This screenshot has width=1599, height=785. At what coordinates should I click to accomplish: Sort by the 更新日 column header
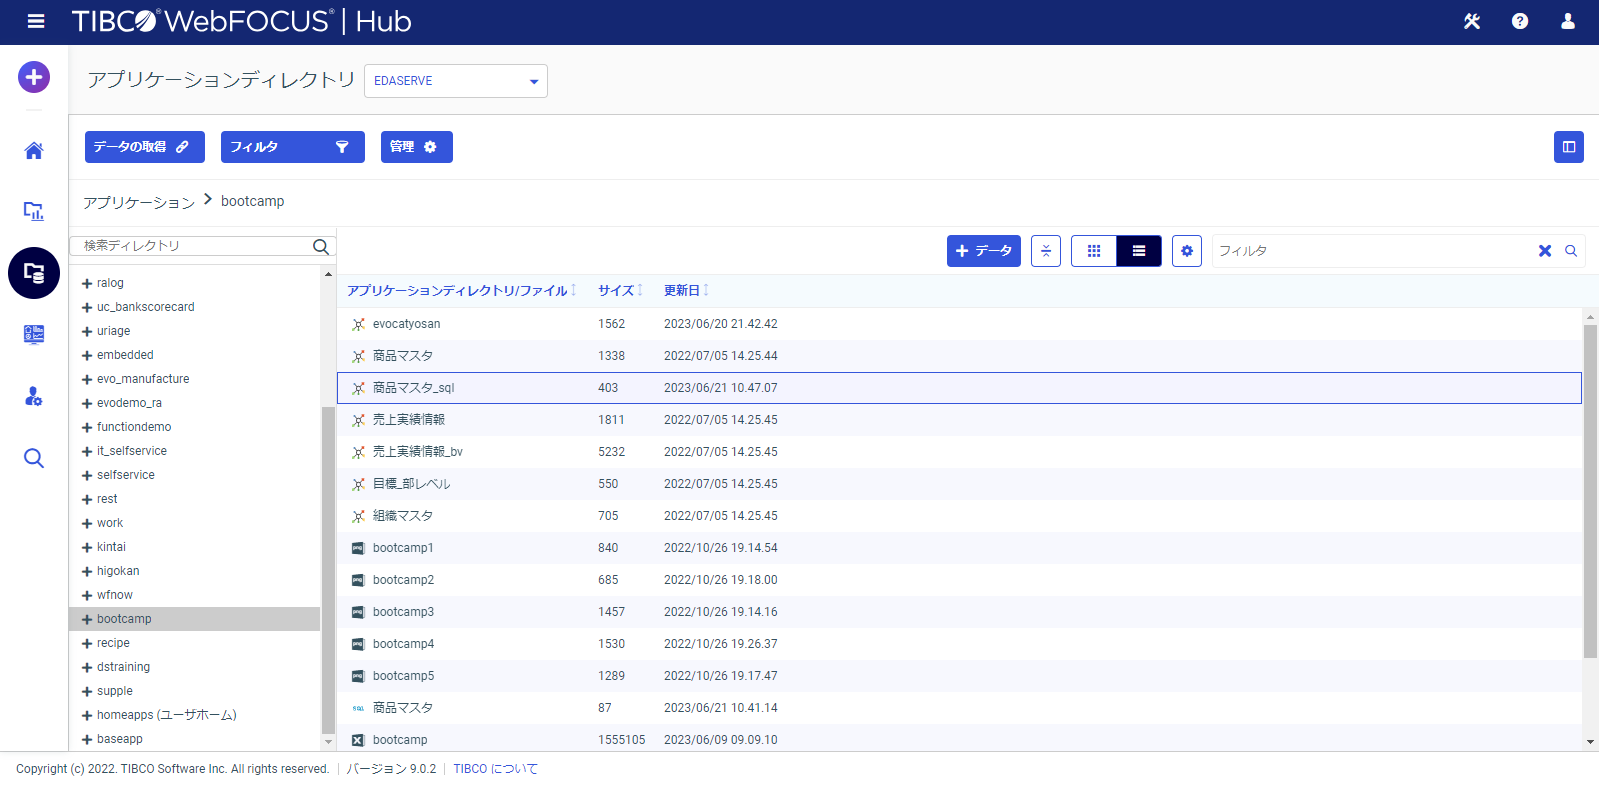(x=682, y=291)
